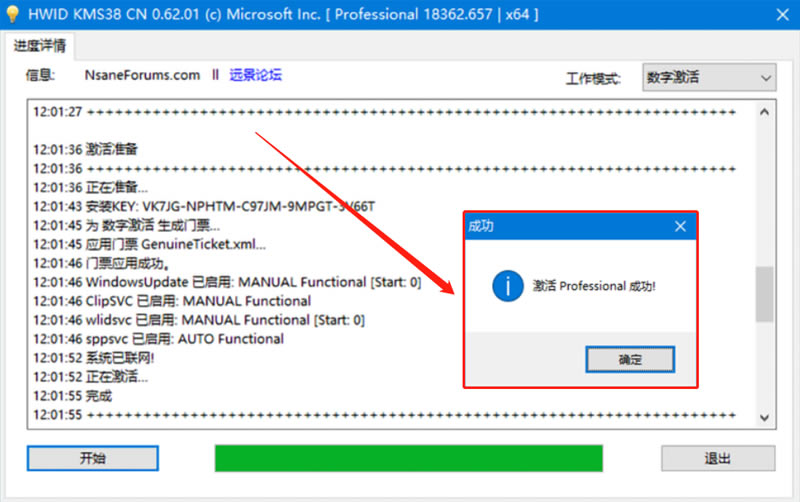Click the log line '12:01:52 正在激活...'

coord(91,376)
